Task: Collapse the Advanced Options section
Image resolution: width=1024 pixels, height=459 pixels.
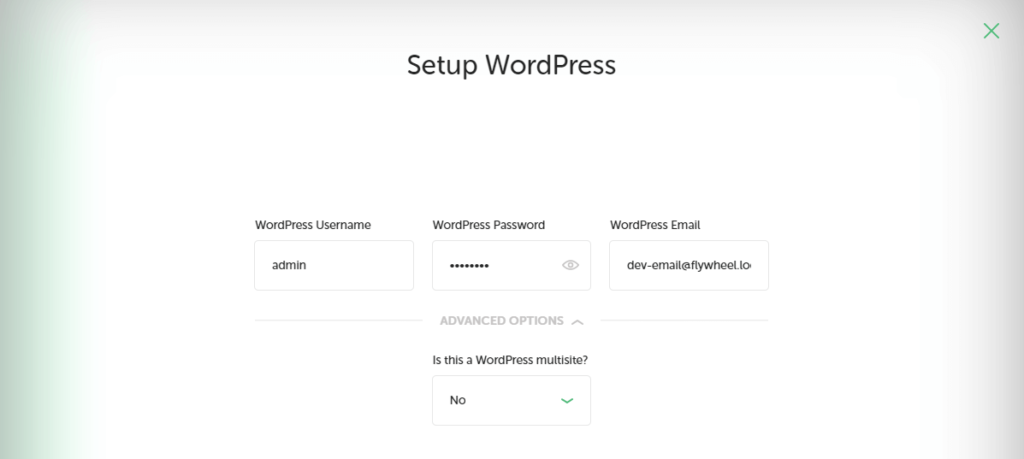Action: coord(511,321)
